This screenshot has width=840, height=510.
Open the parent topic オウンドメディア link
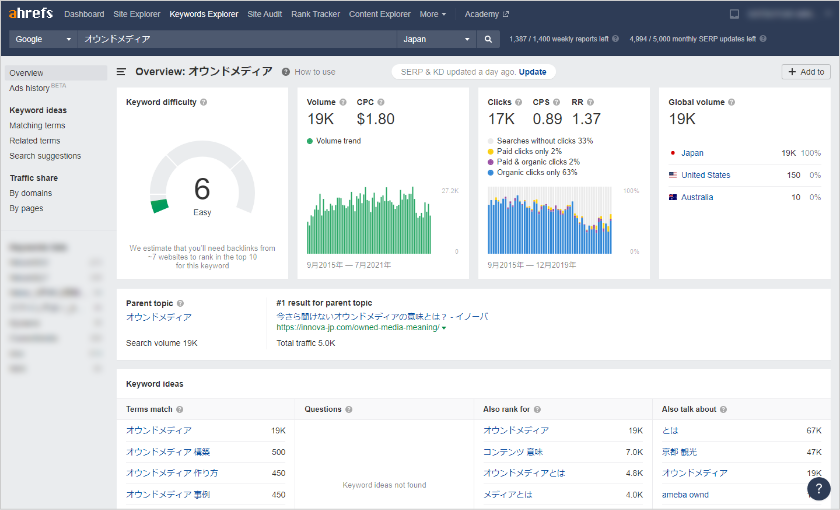pyautogui.click(x=159, y=317)
